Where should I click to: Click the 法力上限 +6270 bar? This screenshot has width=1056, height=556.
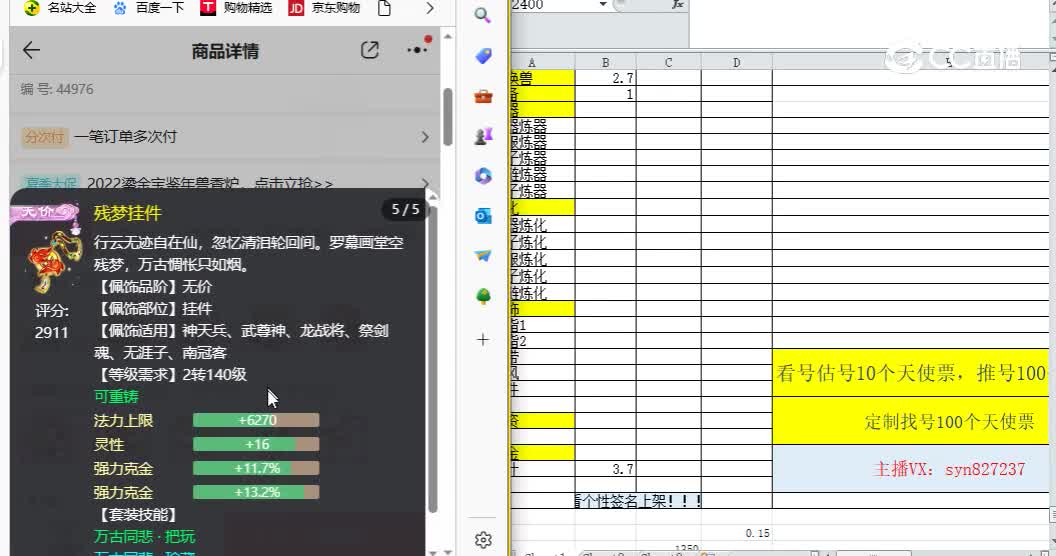pyautogui.click(x=256, y=420)
